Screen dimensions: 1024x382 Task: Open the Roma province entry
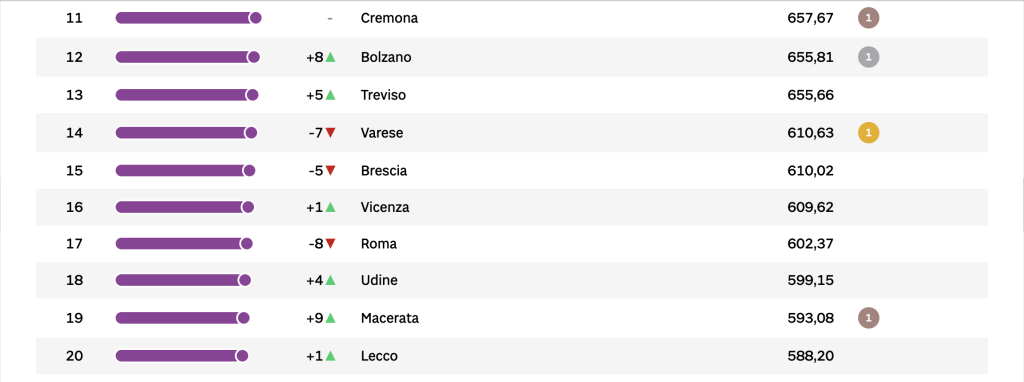coord(379,244)
